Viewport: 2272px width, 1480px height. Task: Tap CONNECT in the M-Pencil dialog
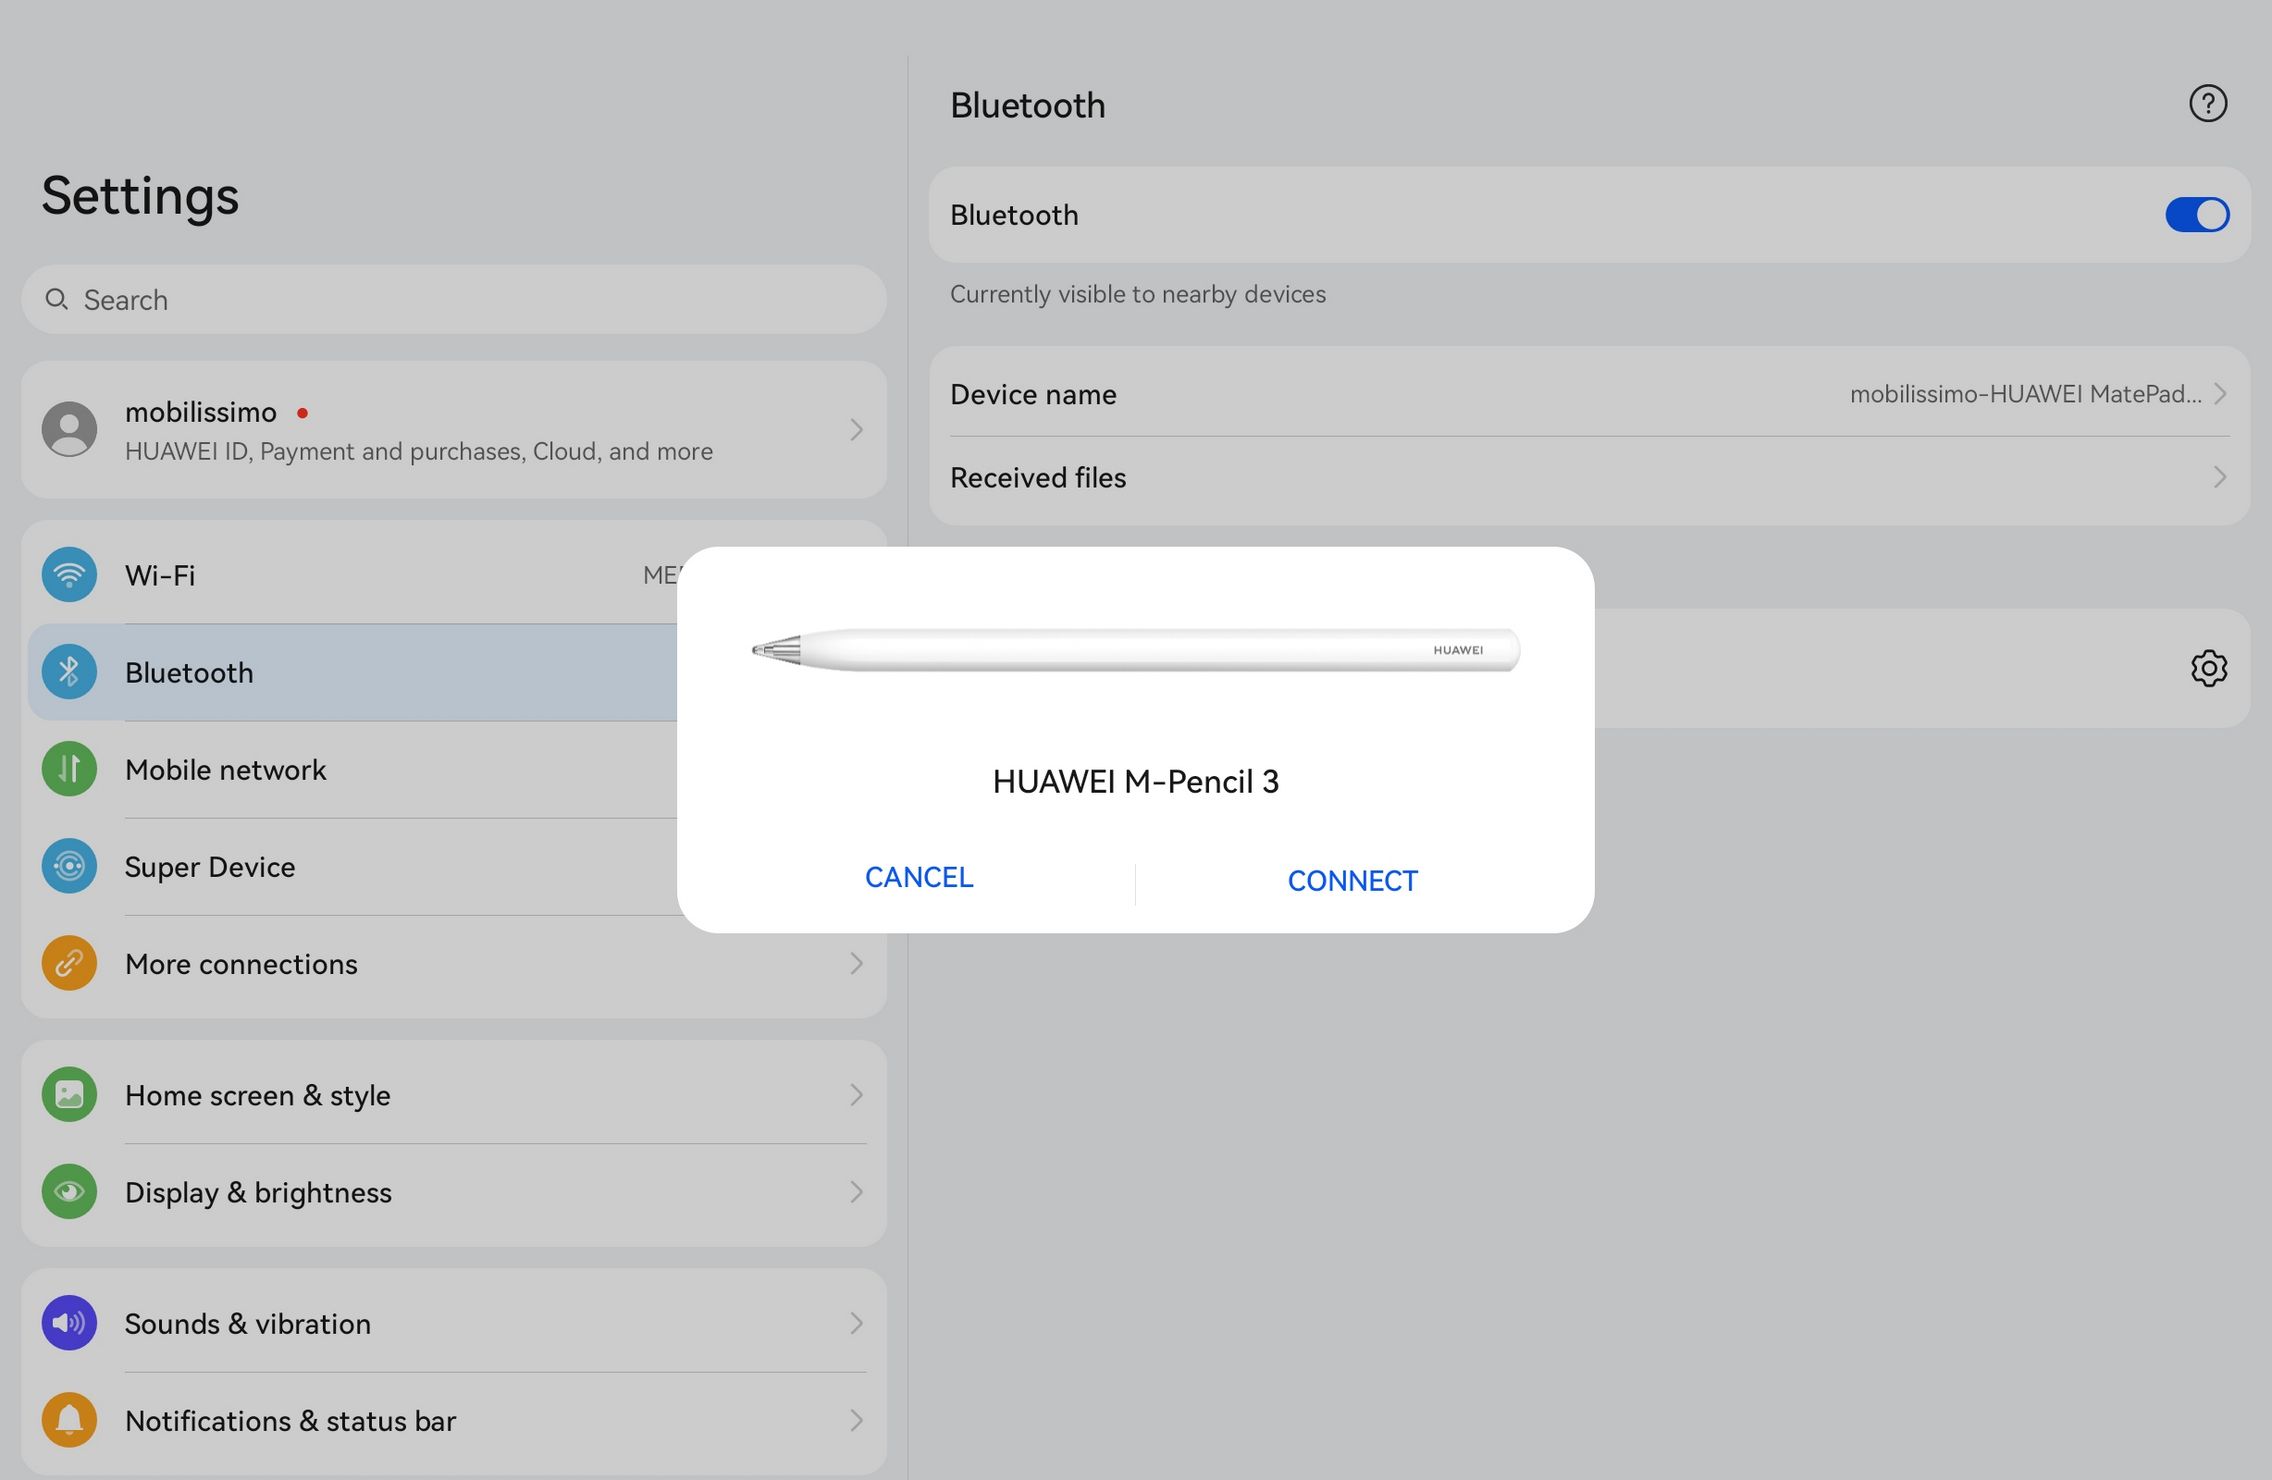point(1352,880)
